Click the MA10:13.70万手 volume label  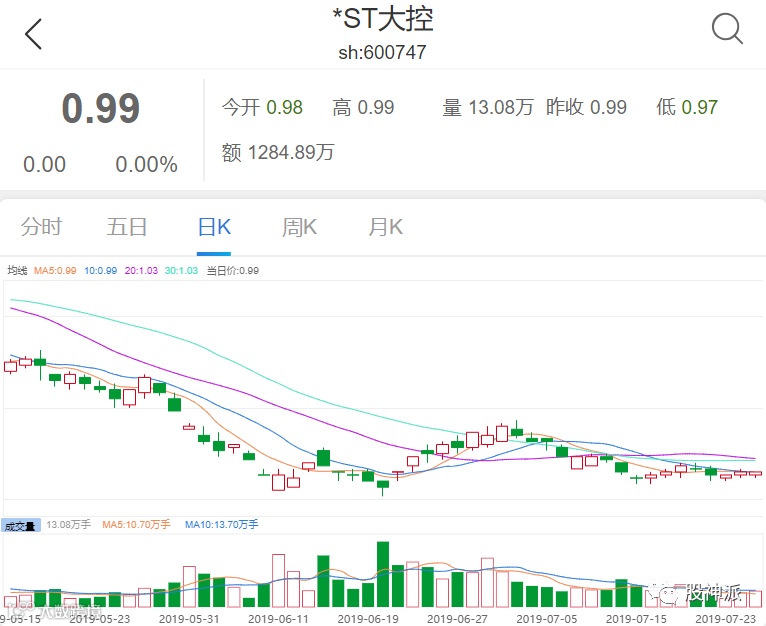pos(222,525)
